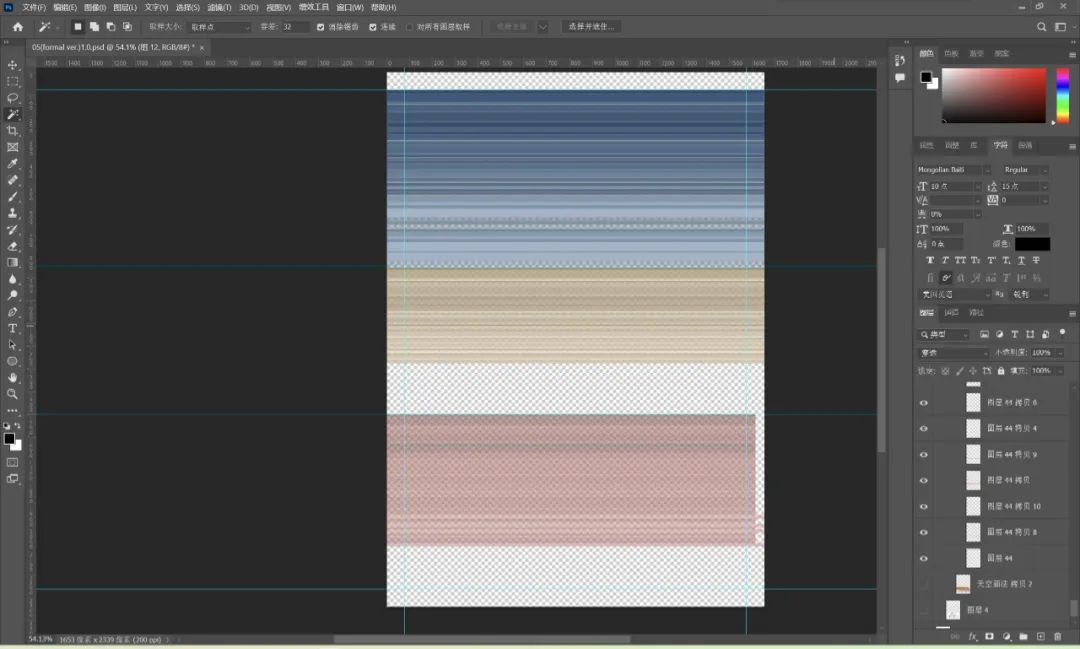Open the layer blend mode dropdown
This screenshot has height=649, width=1080.
point(953,353)
